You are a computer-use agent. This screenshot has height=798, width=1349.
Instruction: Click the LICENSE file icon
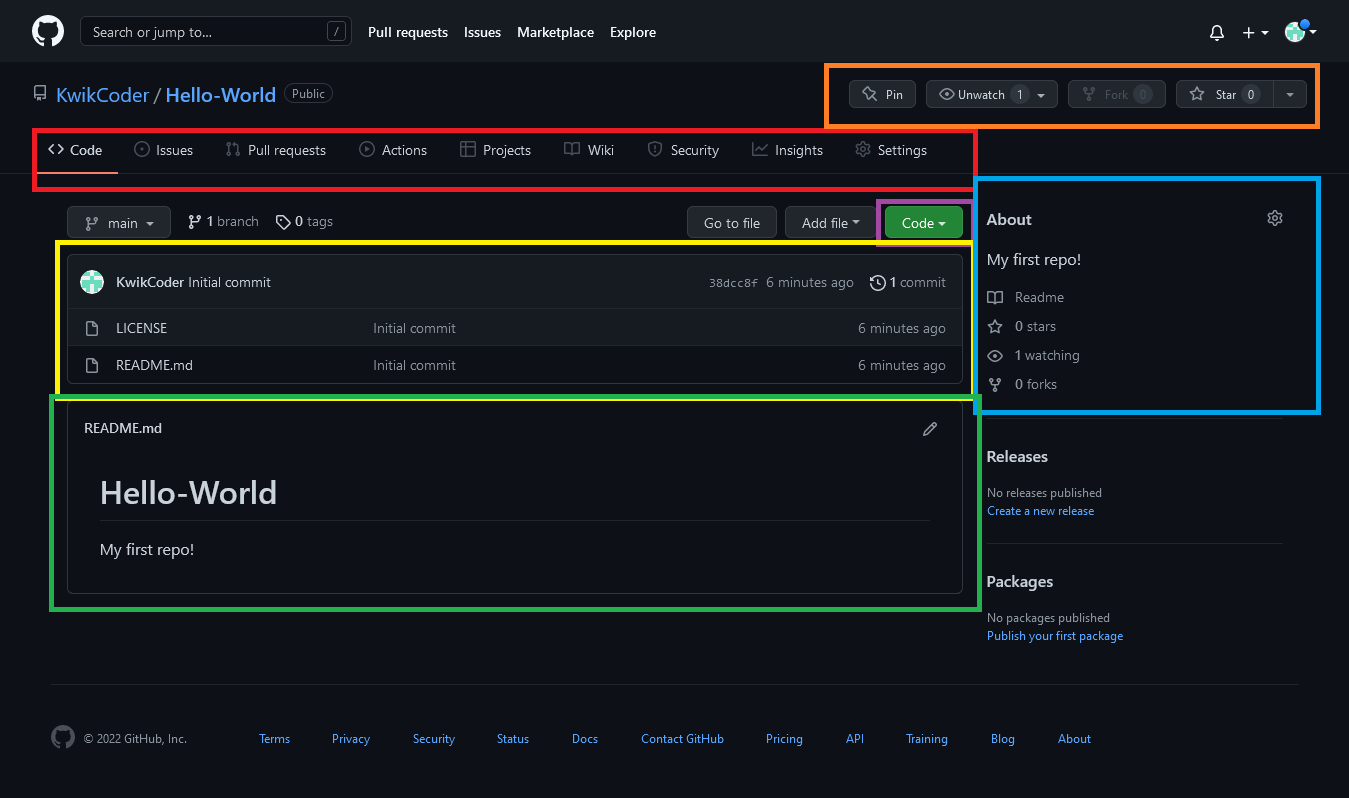92,328
